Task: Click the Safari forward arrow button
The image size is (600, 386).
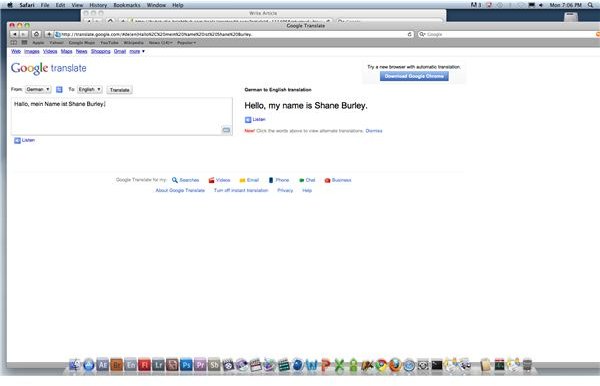Action: point(23,34)
